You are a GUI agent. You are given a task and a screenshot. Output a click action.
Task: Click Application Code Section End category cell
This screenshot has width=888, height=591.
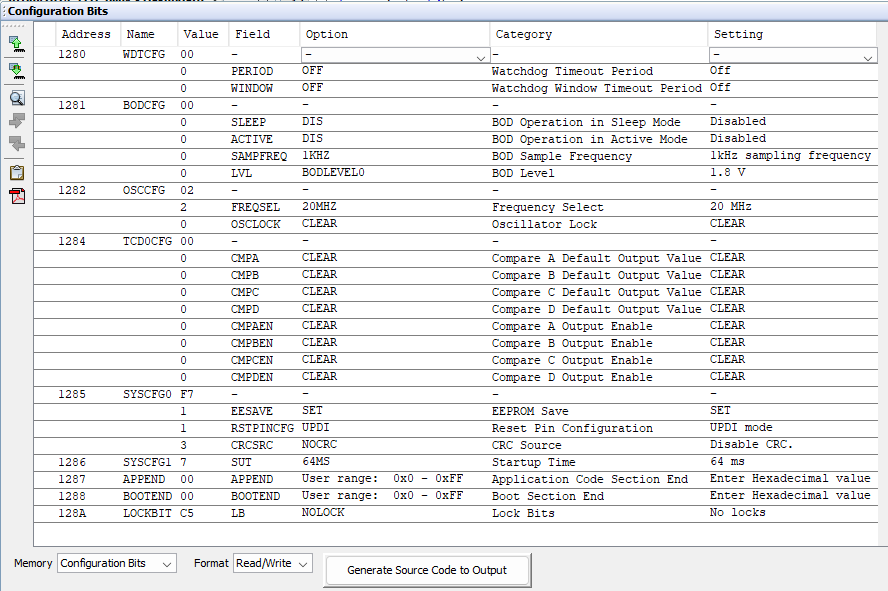point(590,479)
